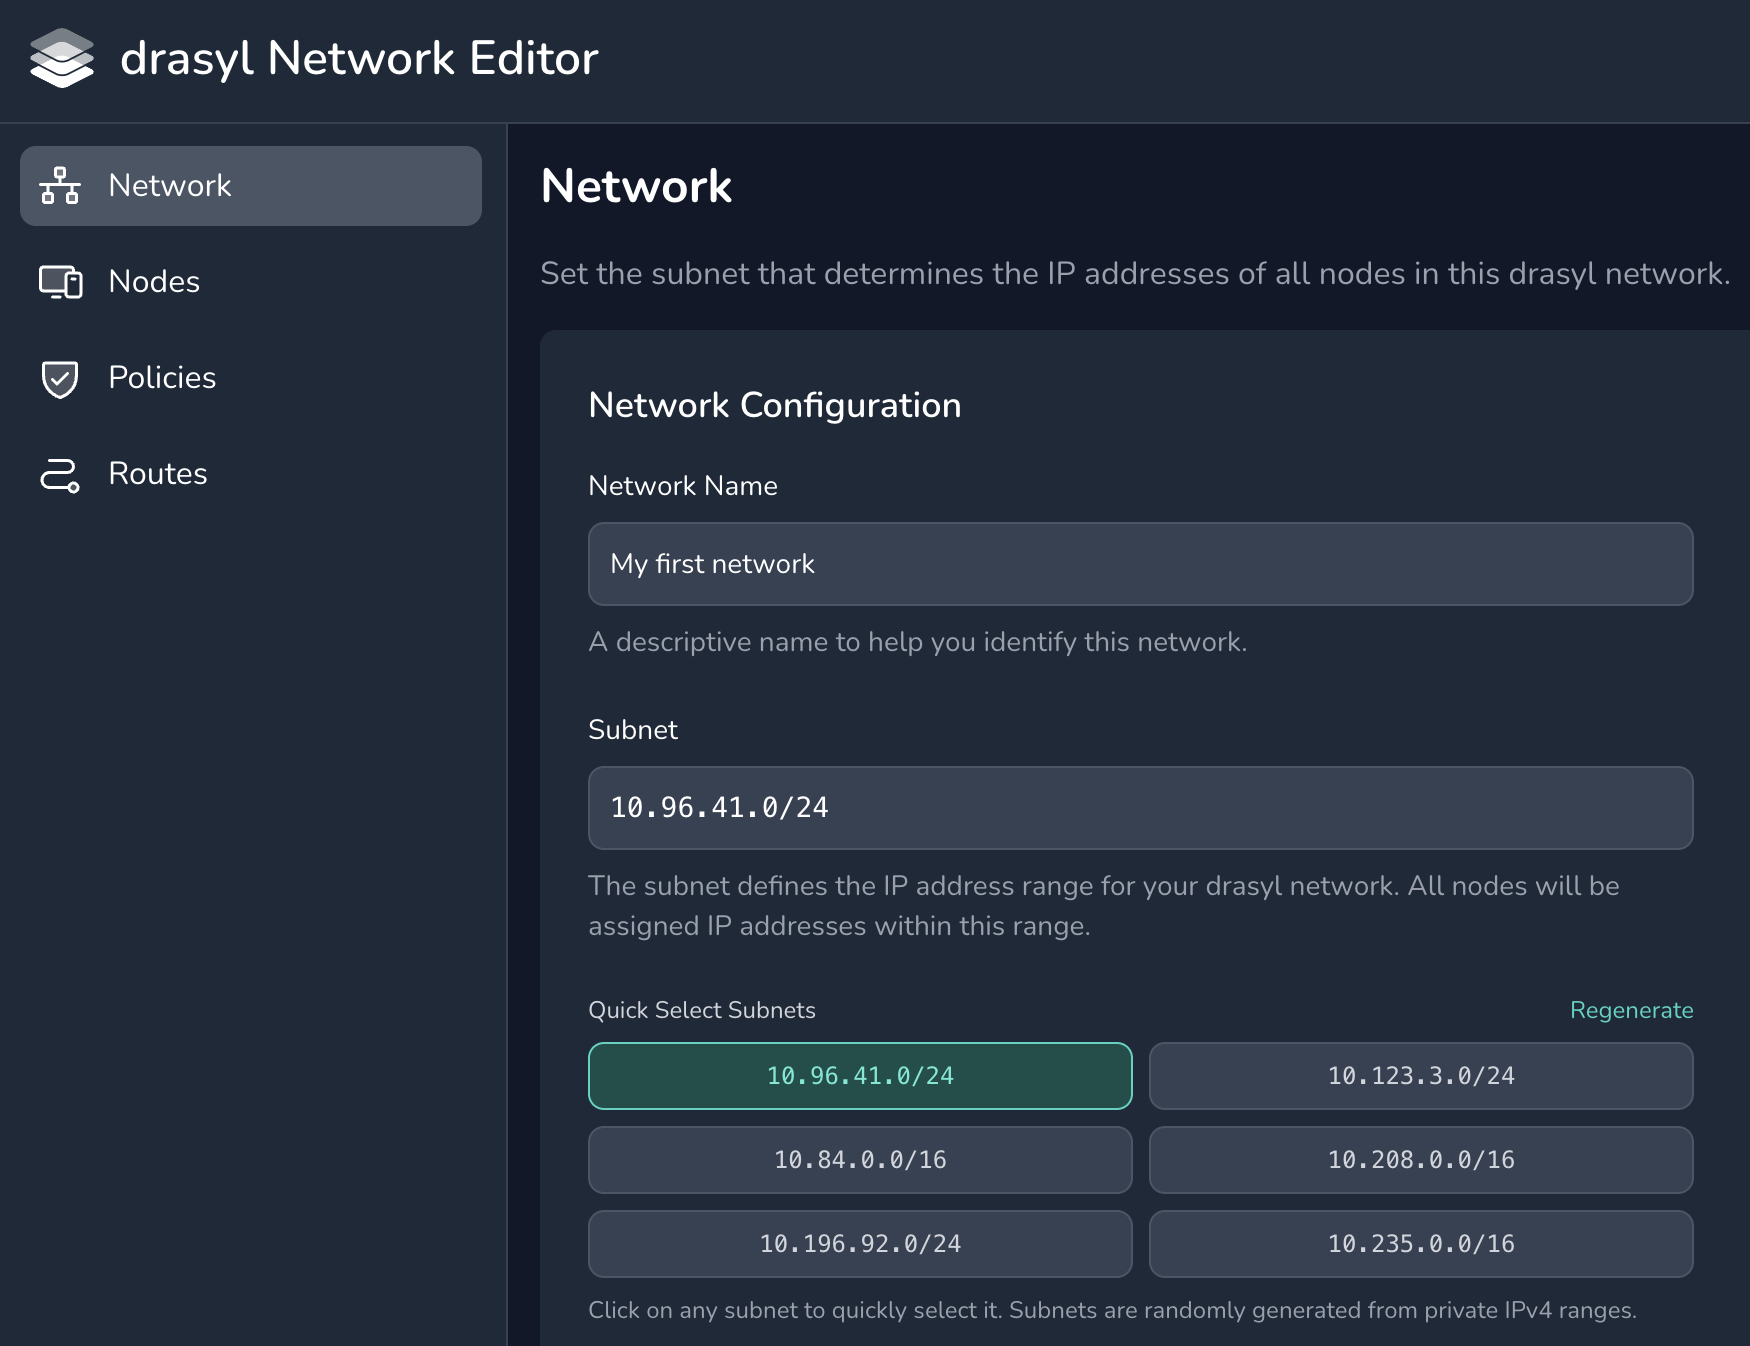Click the Policies shield icon
Image resolution: width=1750 pixels, height=1346 pixels.
click(x=60, y=378)
